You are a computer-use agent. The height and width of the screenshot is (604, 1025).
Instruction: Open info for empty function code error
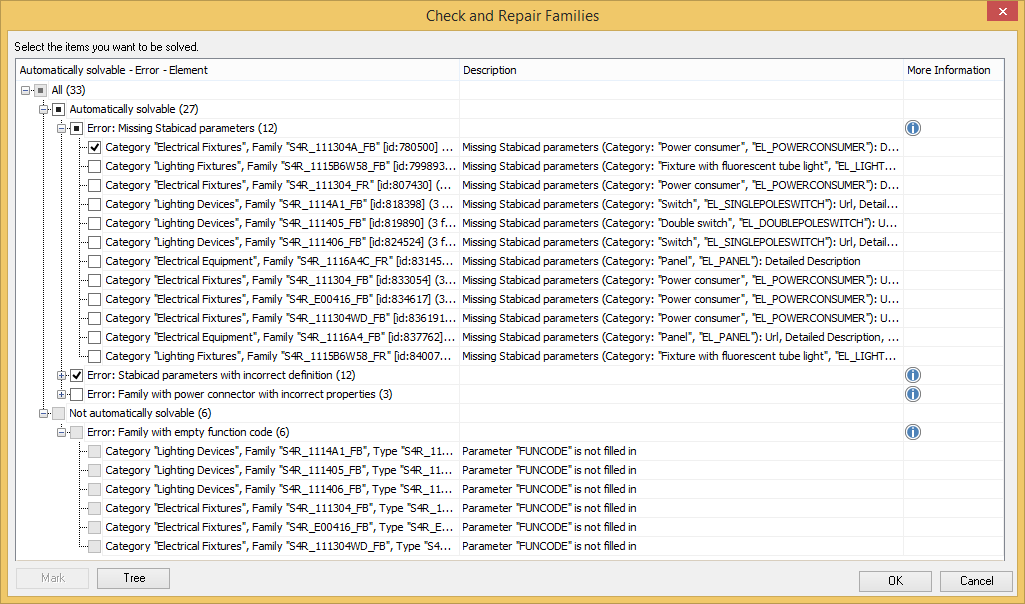click(x=913, y=432)
